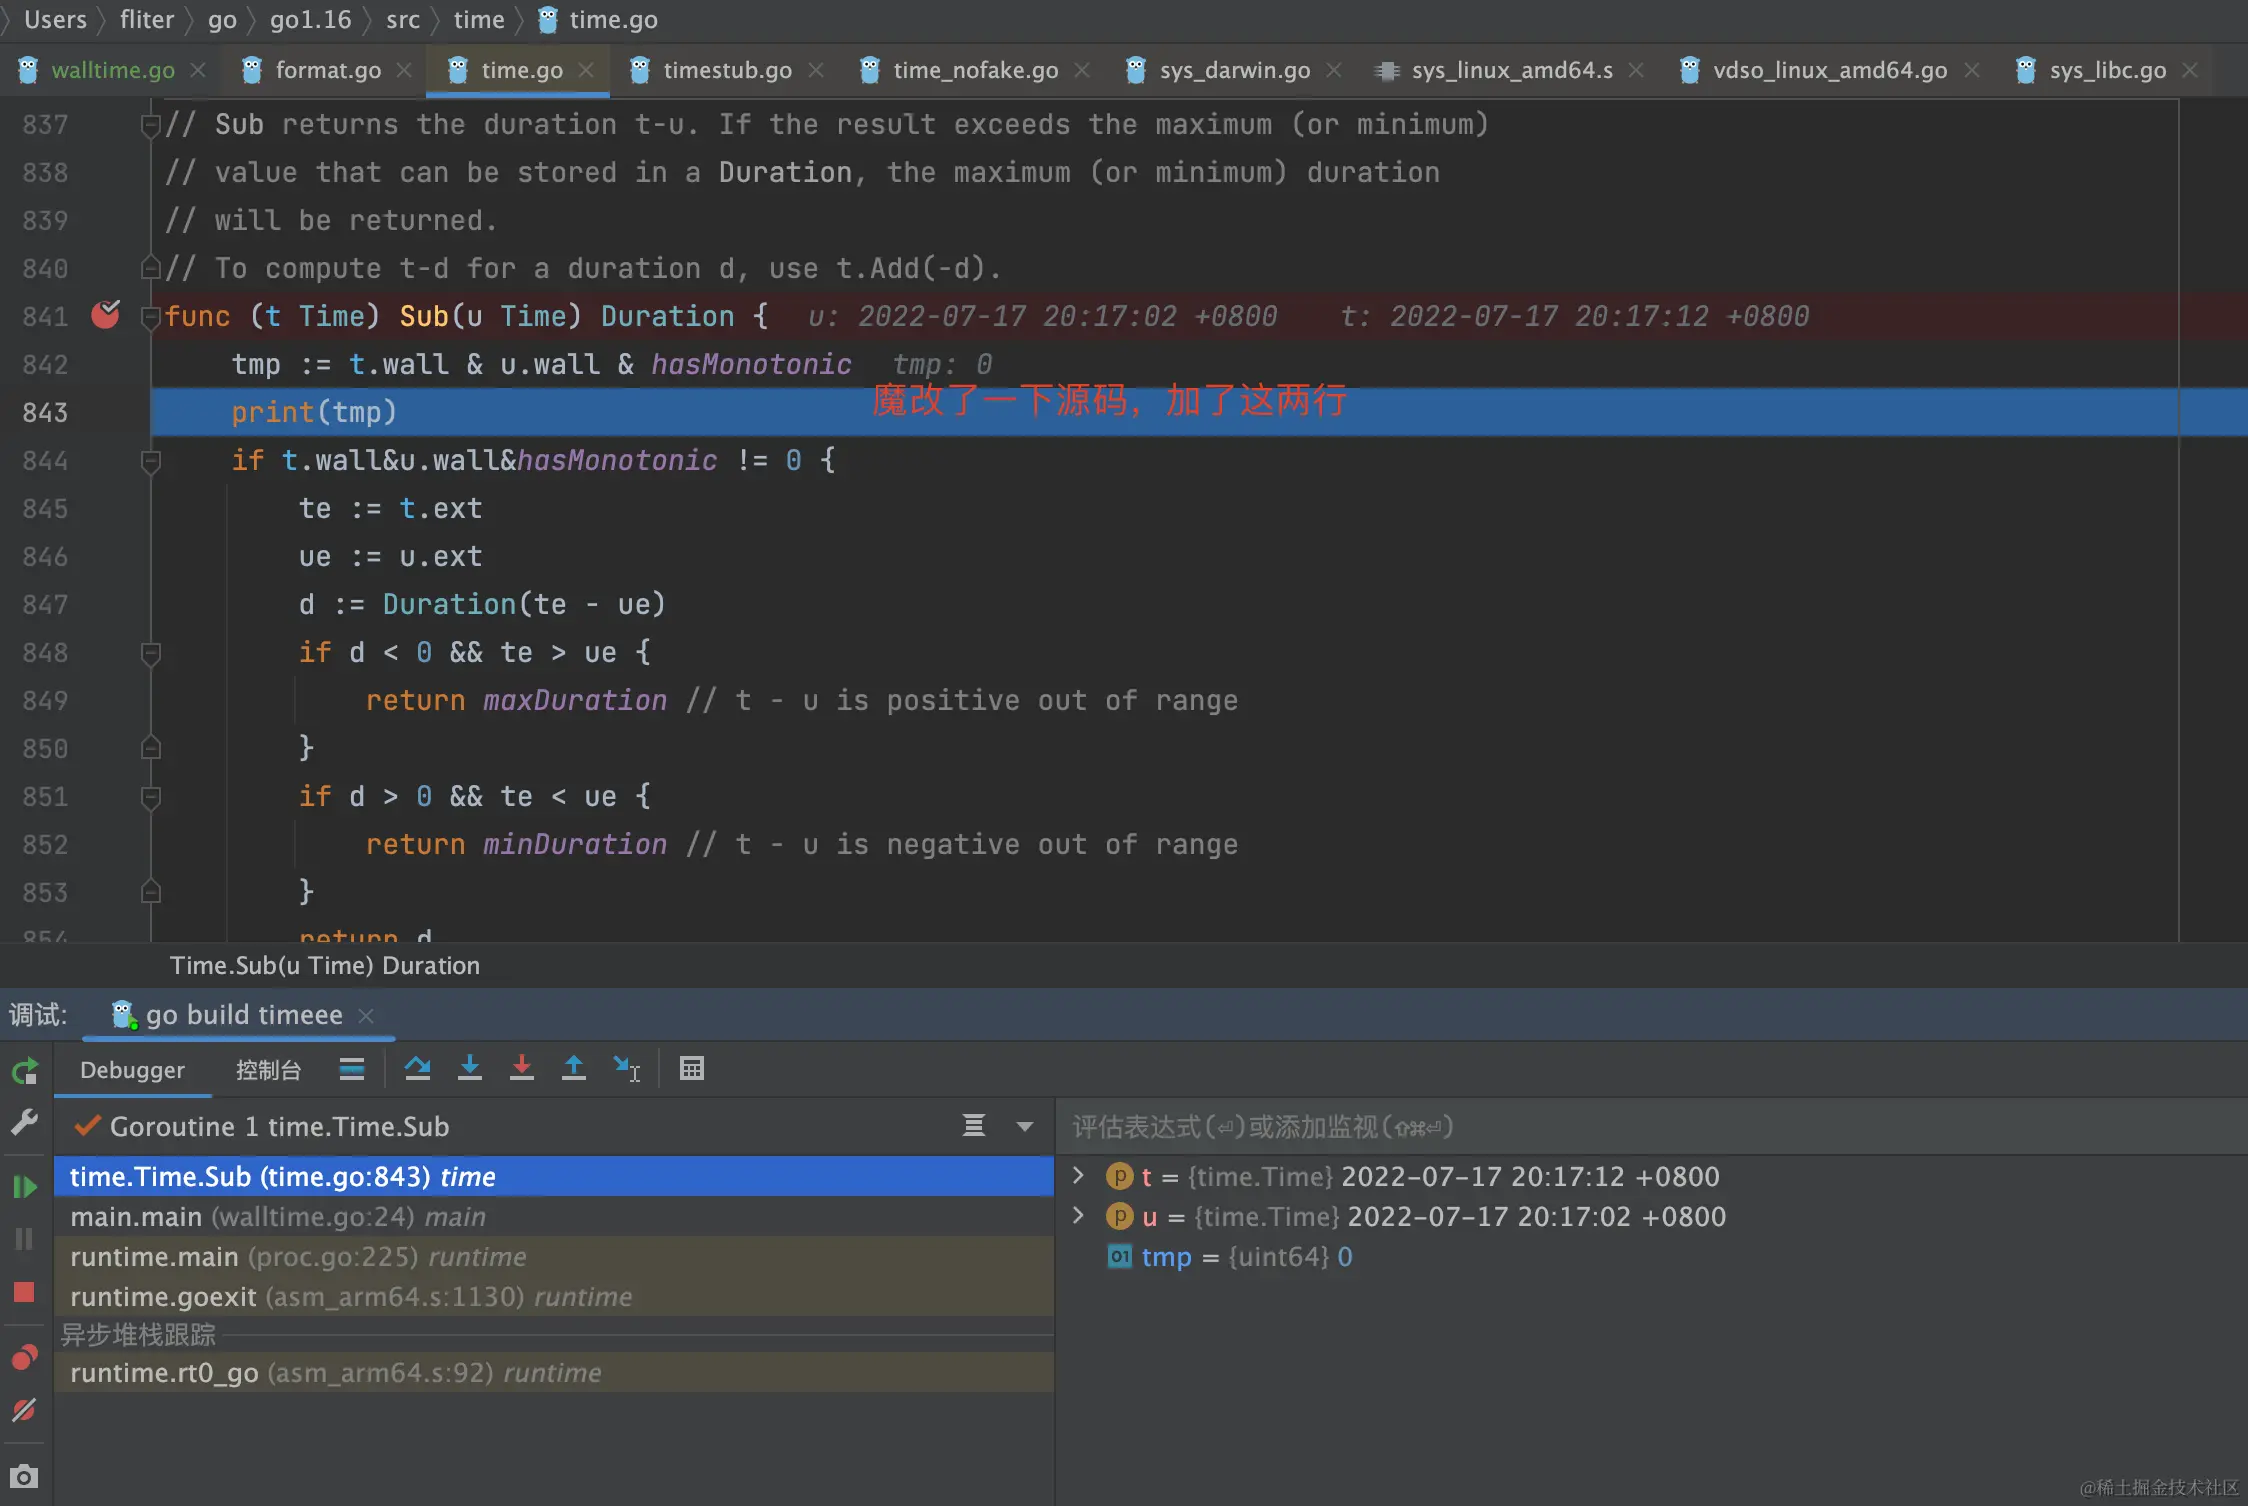Viewport: 2248px width, 1506px height.
Task: Click the red Force Step Into icon
Action: click(521, 1069)
